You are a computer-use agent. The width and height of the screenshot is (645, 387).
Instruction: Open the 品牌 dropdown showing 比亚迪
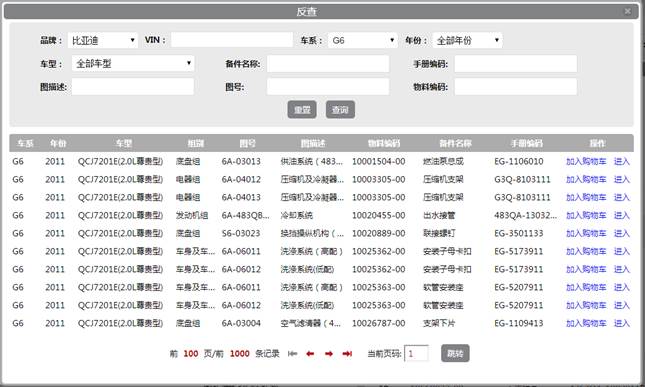pos(103,40)
